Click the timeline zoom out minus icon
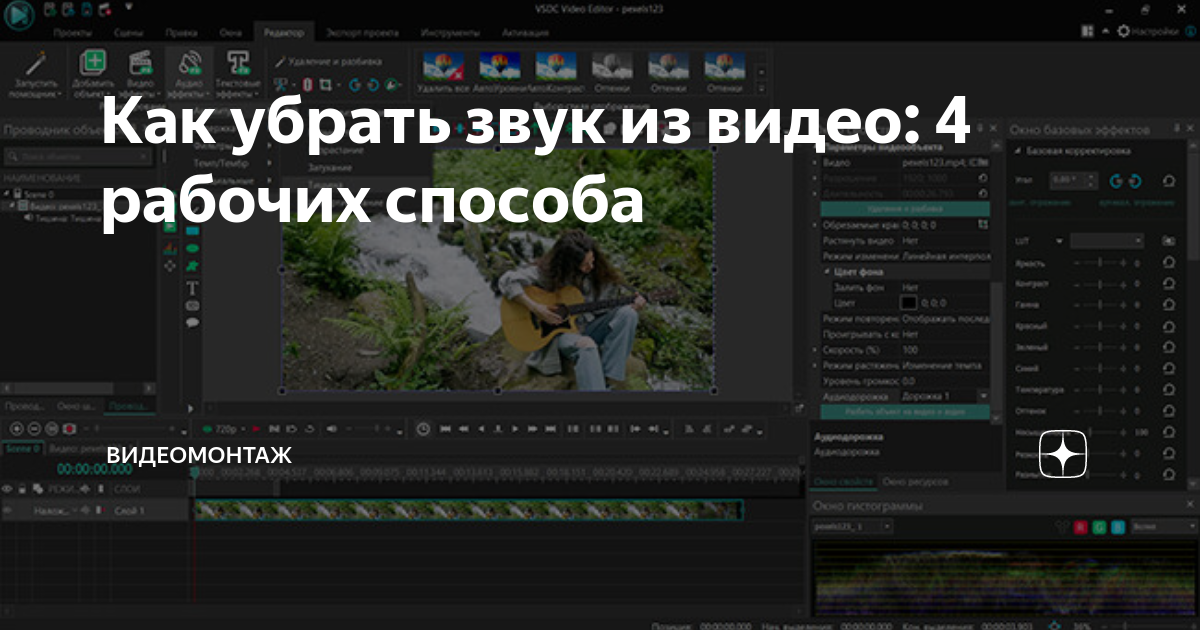The width and height of the screenshot is (1200, 630). 33,429
